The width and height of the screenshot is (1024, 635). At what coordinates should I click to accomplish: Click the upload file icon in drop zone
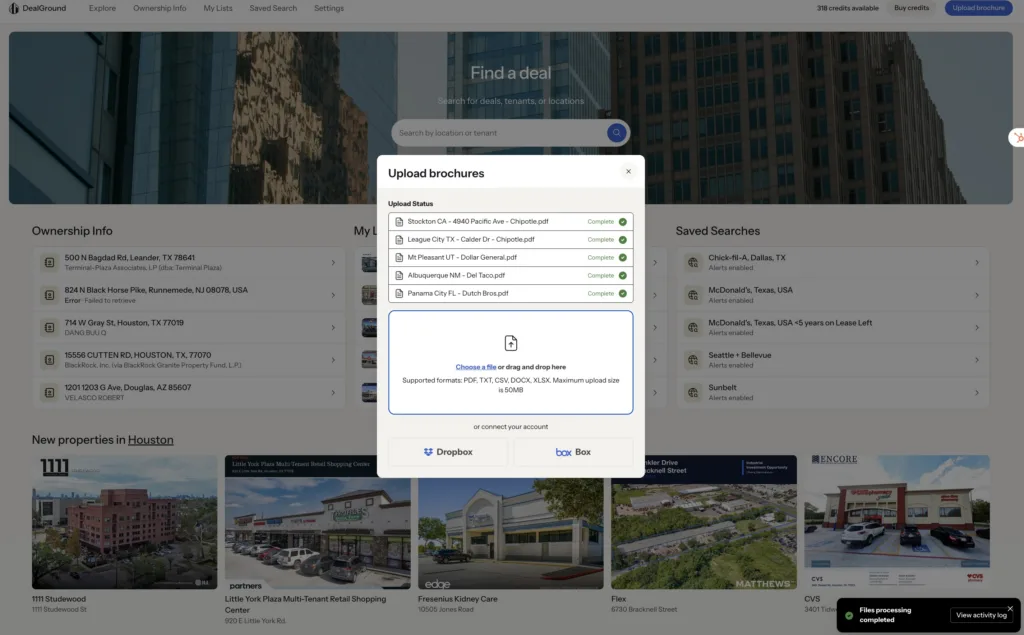pos(511,343)
